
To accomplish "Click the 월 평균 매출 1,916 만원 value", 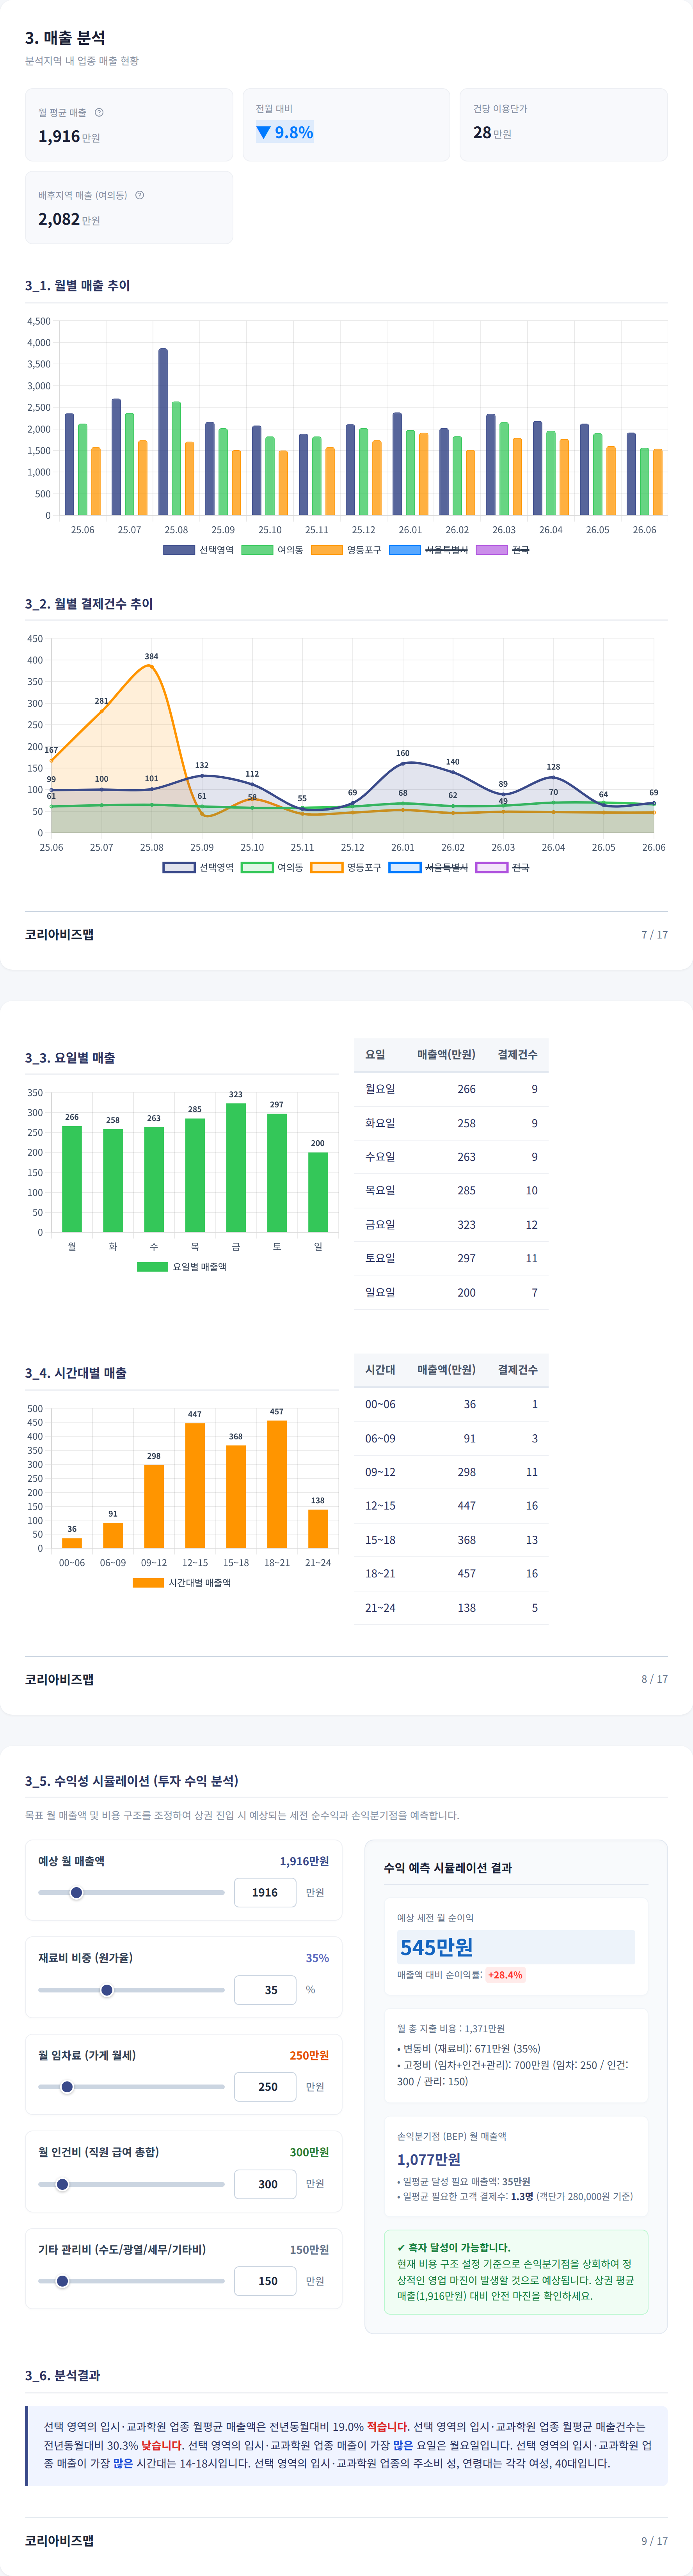I will point(69,137).
